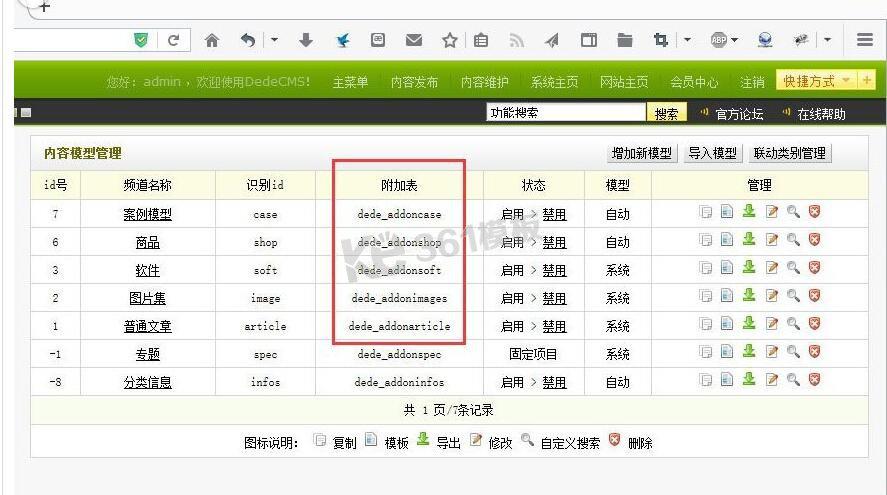Open the 普通文章 channel link
This screenshot has width=887, height=495.
[148, 326]
